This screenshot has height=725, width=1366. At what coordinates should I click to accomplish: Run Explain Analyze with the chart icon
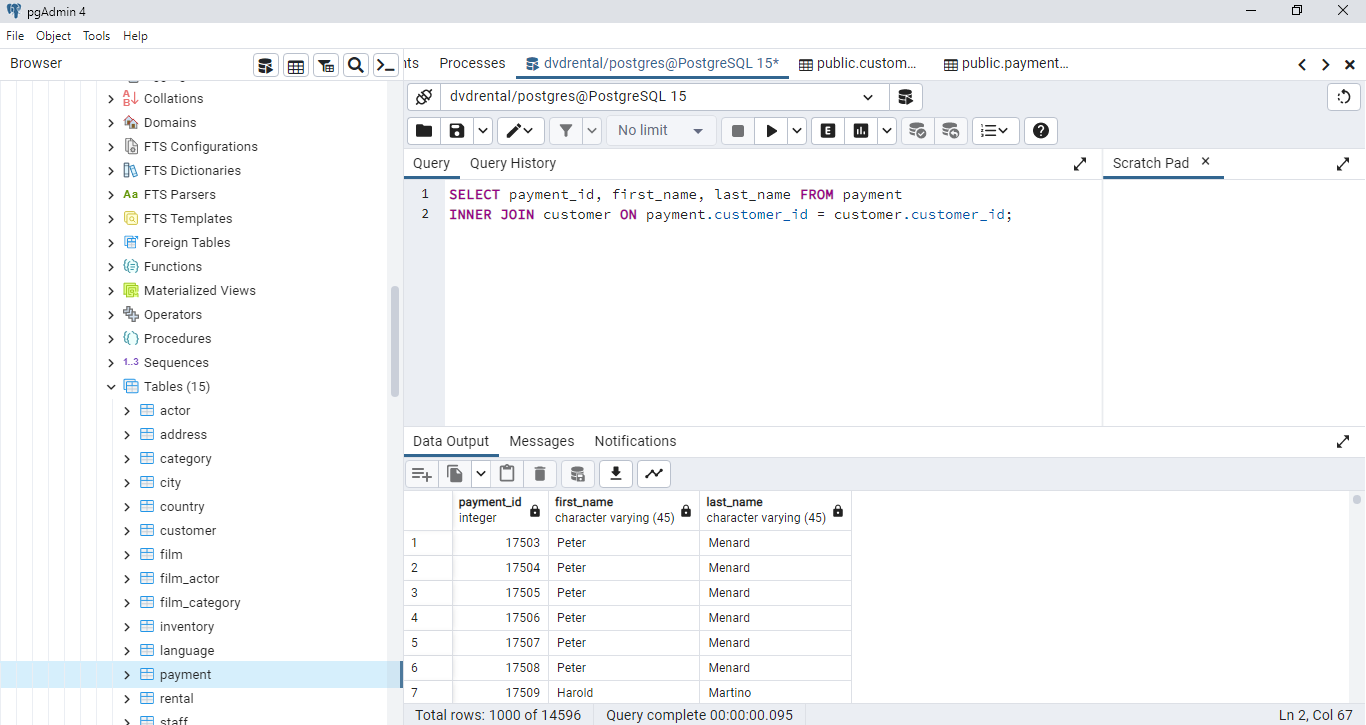click(x=861, y=131)
